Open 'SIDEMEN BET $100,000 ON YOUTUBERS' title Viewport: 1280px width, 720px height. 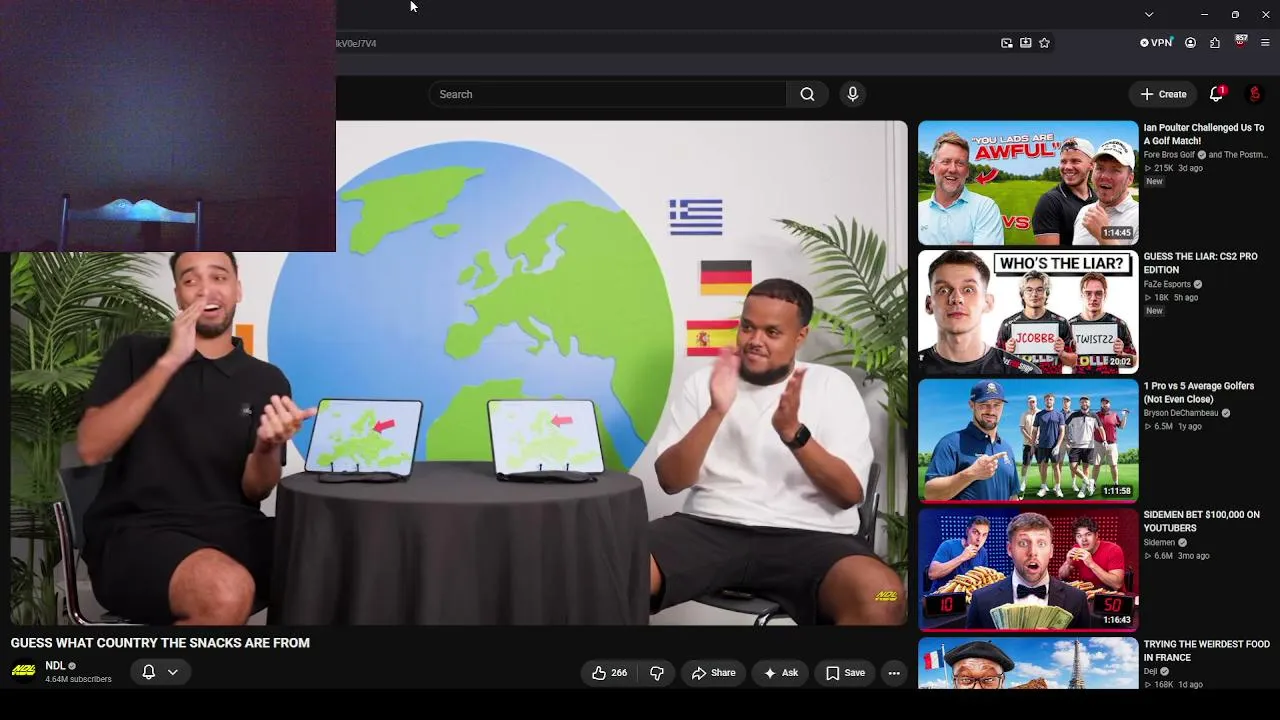(1201, 521)
